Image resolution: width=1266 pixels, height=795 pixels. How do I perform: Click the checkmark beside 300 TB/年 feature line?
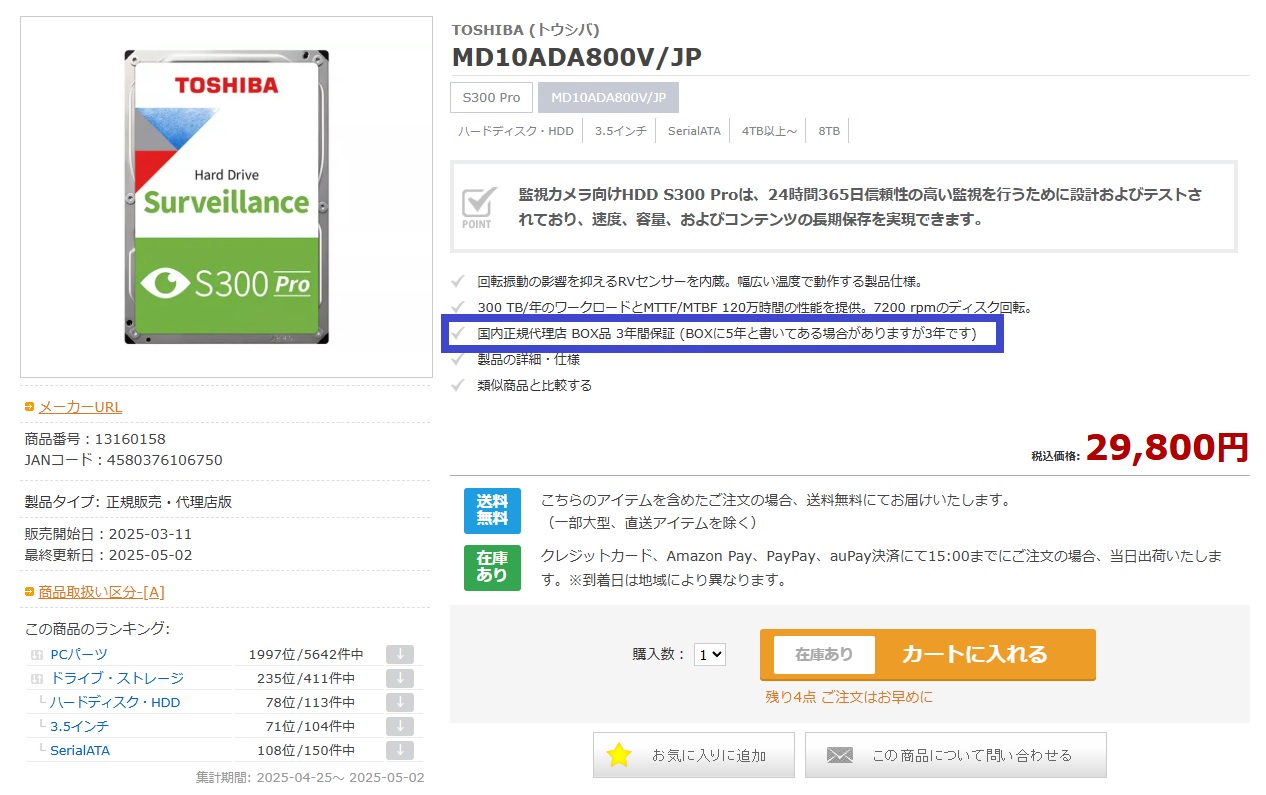458,307
